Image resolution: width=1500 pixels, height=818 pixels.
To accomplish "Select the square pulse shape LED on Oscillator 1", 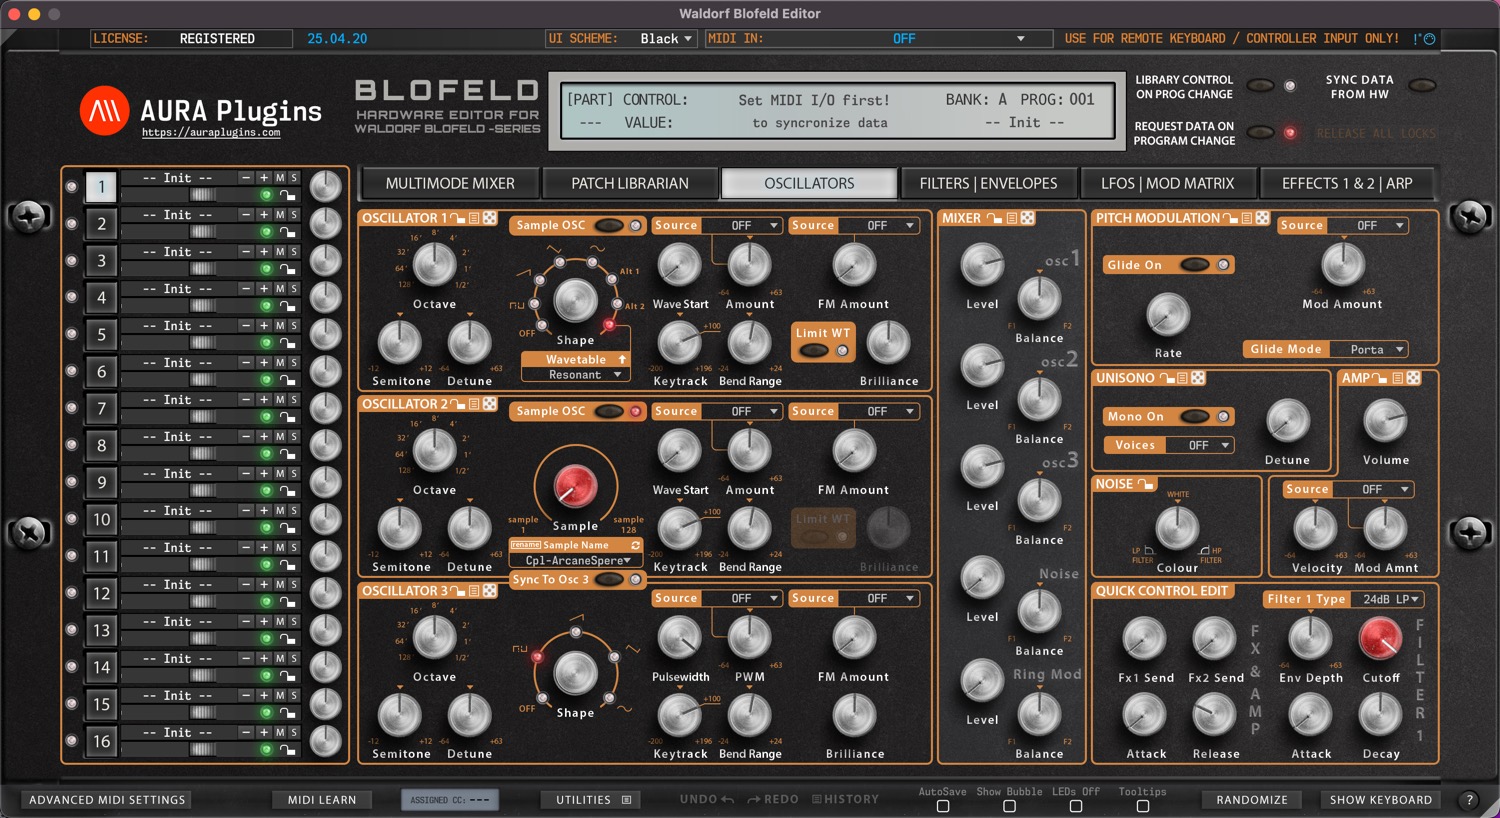I will (x=535, y=304).
